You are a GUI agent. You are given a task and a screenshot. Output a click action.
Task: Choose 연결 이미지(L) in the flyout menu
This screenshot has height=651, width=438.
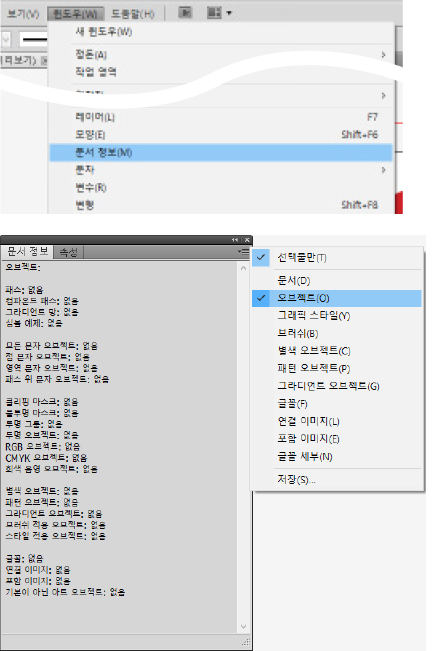(337, 421)
